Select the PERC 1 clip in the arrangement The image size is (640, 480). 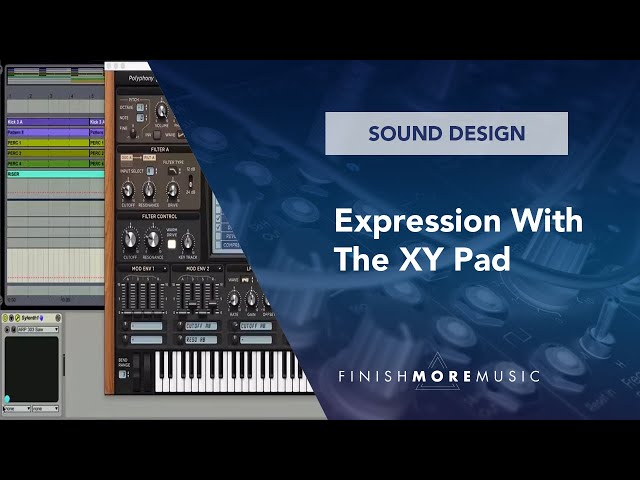48,143
